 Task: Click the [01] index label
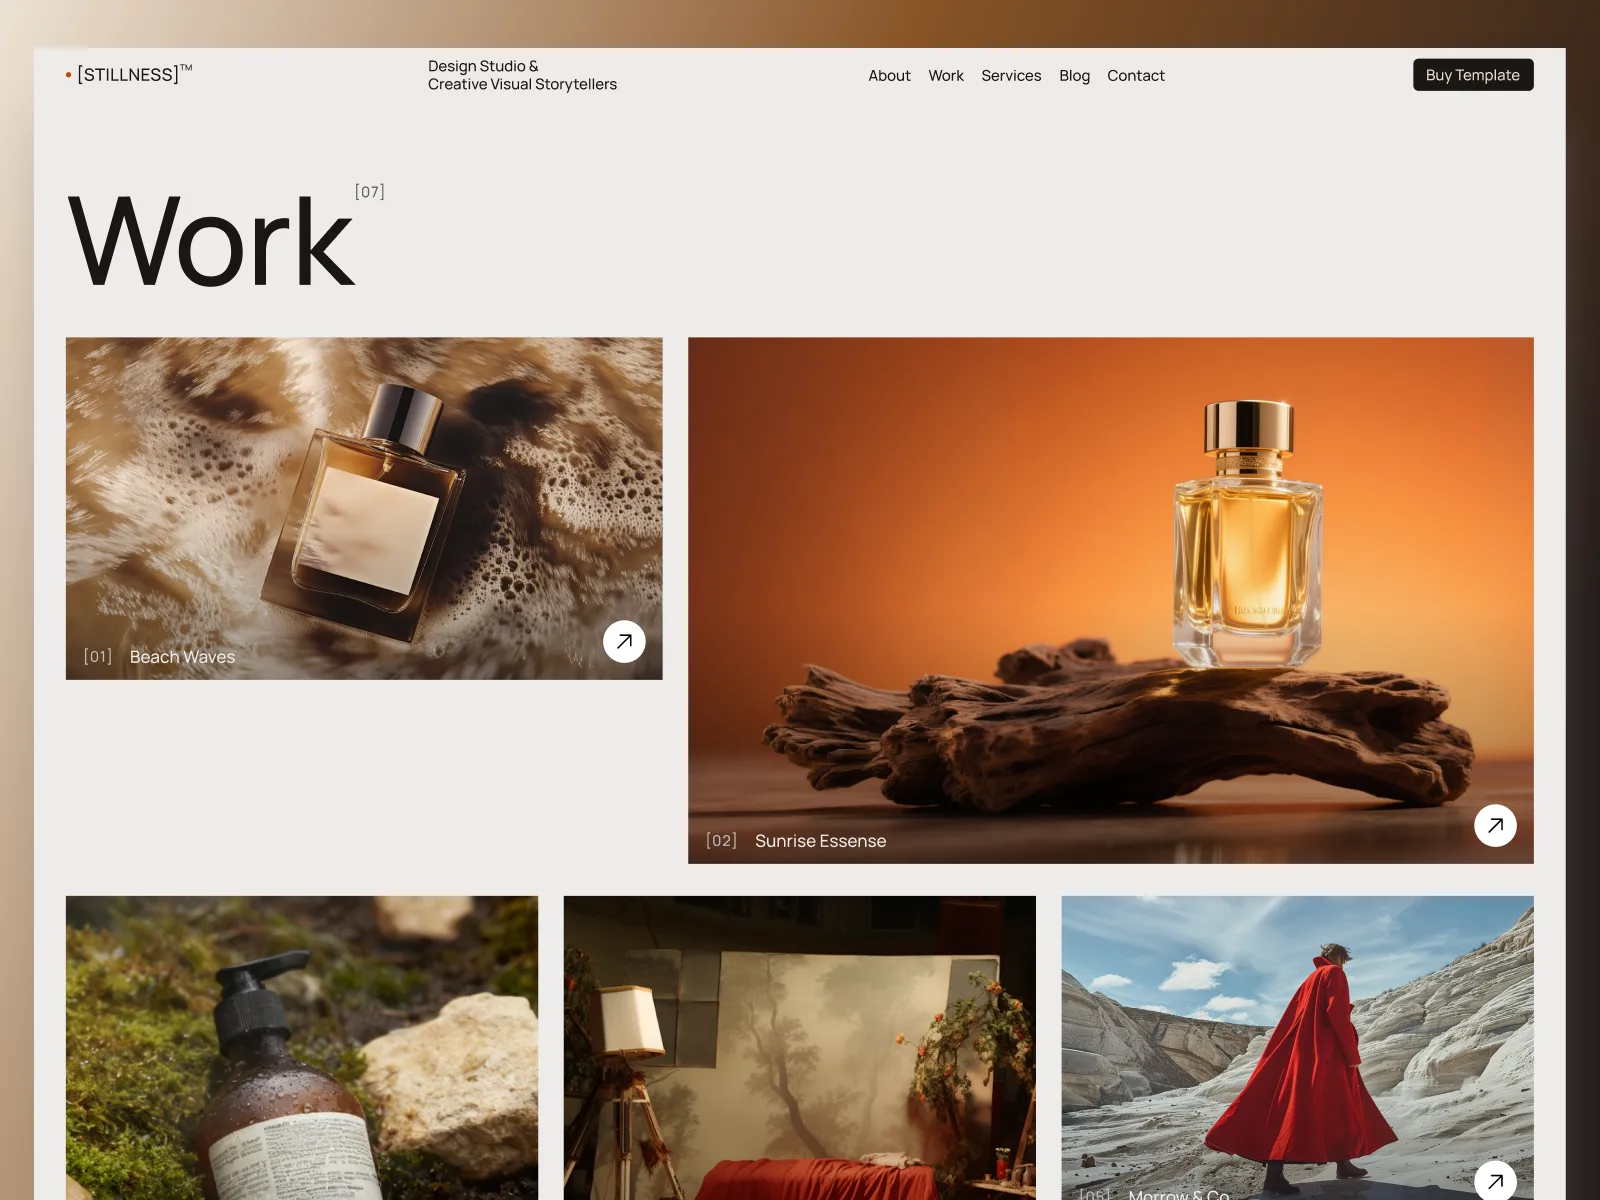98,656
